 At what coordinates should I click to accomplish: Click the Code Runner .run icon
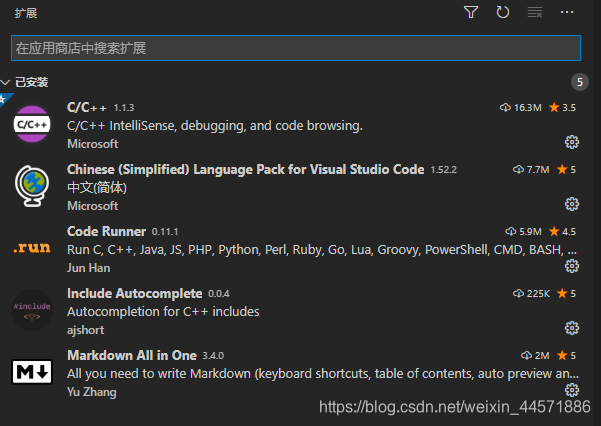(x=32, y=248)
